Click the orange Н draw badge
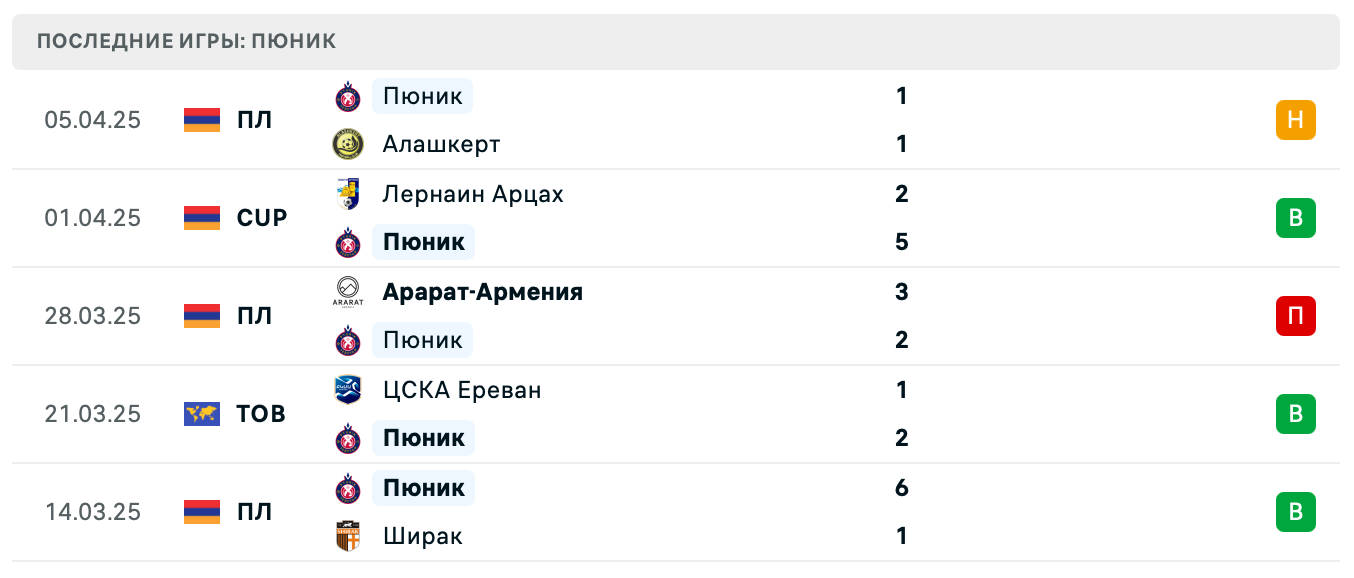The height and width of the screenshot is (578, 1354). 1295,120
